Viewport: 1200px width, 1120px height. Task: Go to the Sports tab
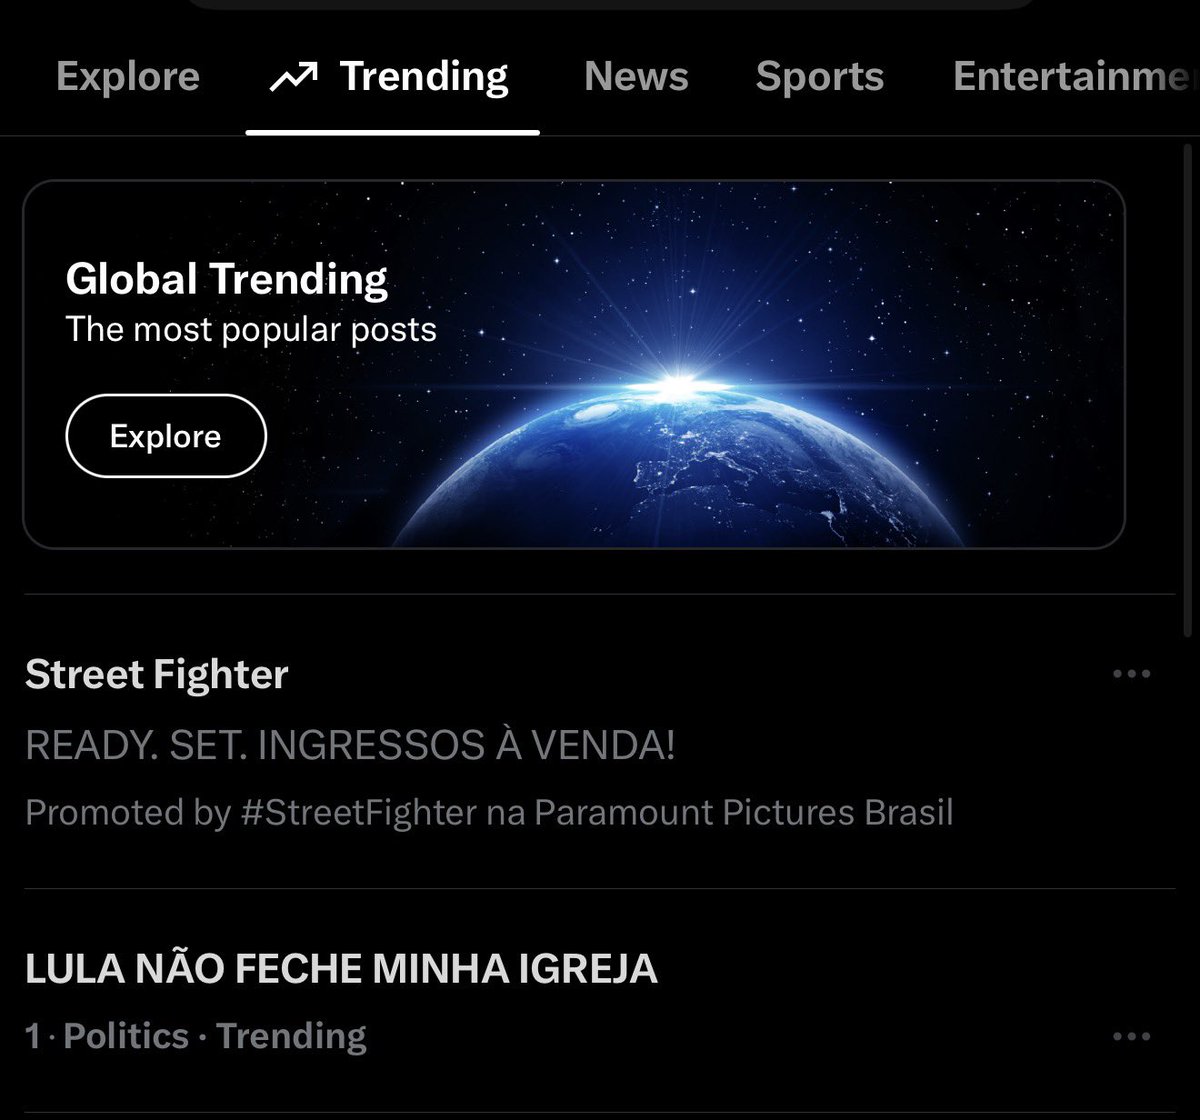819,77
